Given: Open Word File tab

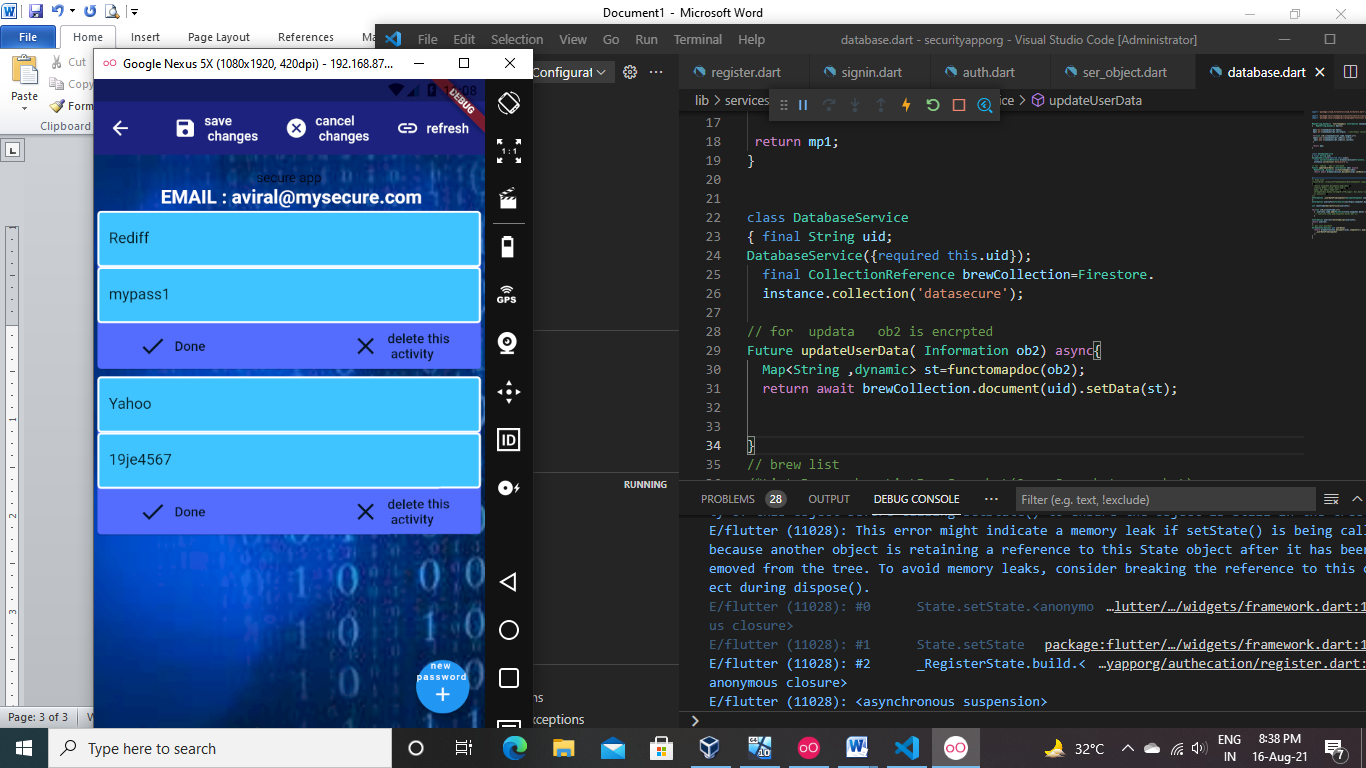Looking at the screenshot, I should [x=28, y=37].
